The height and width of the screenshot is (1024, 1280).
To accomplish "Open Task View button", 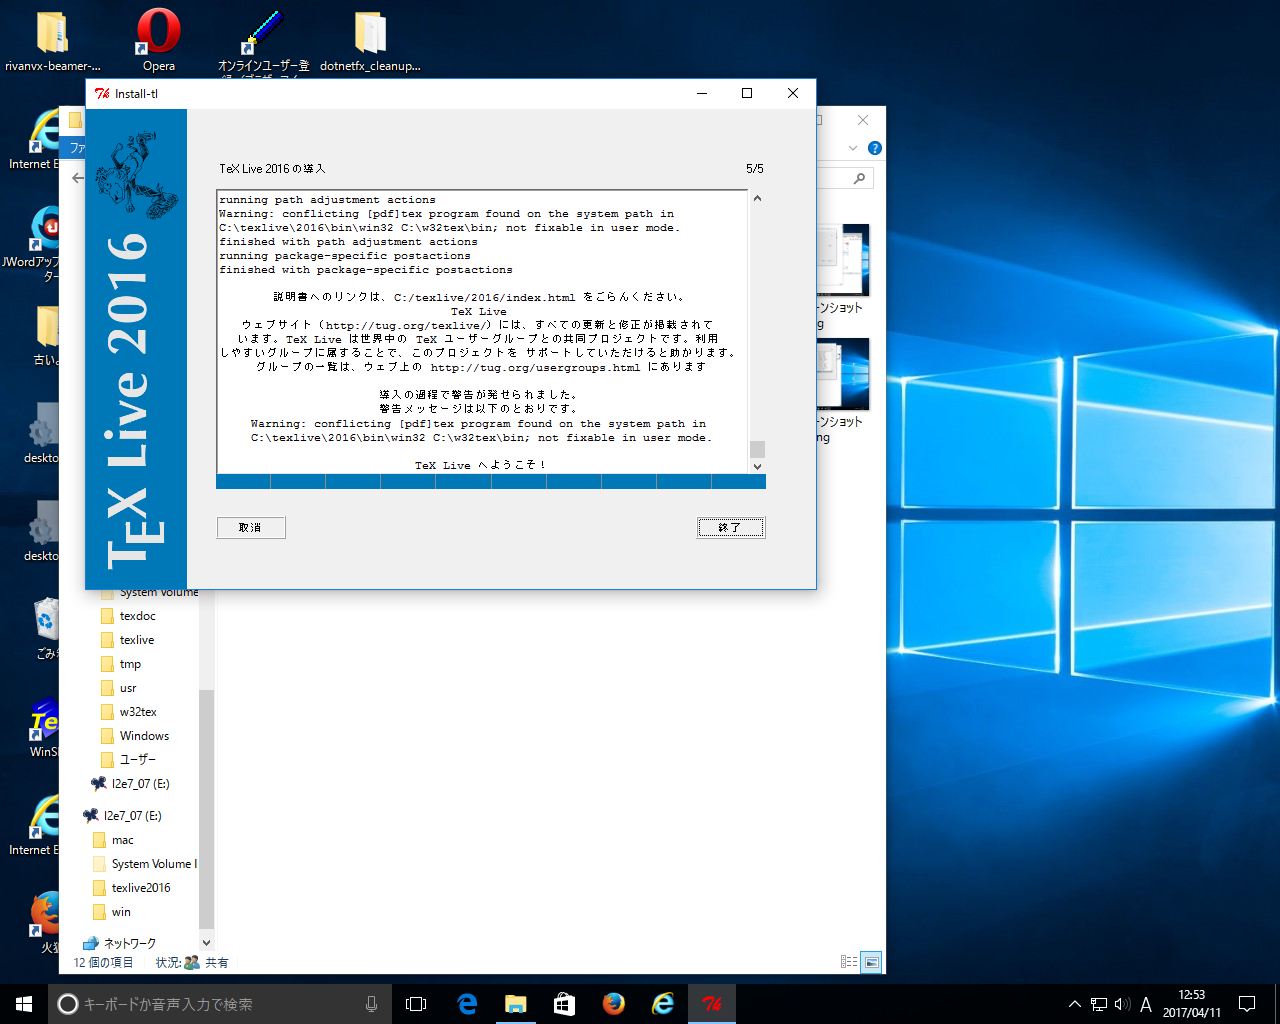I will [416, 1004].
